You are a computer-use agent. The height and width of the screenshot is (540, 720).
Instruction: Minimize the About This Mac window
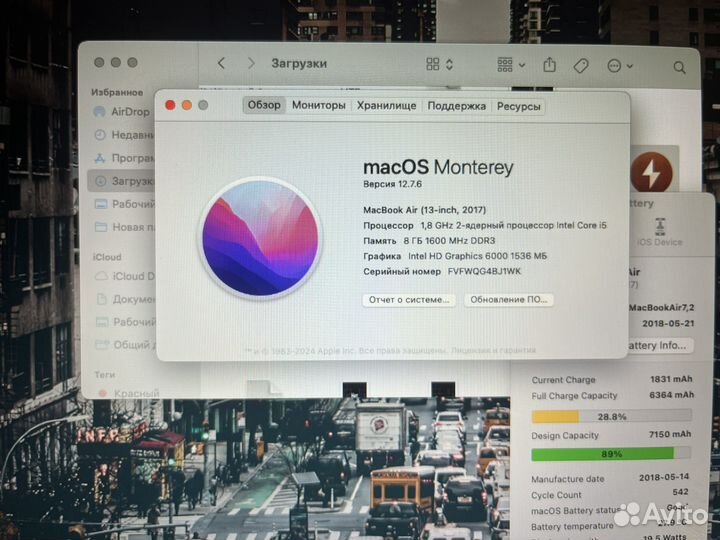pos(186,105)
